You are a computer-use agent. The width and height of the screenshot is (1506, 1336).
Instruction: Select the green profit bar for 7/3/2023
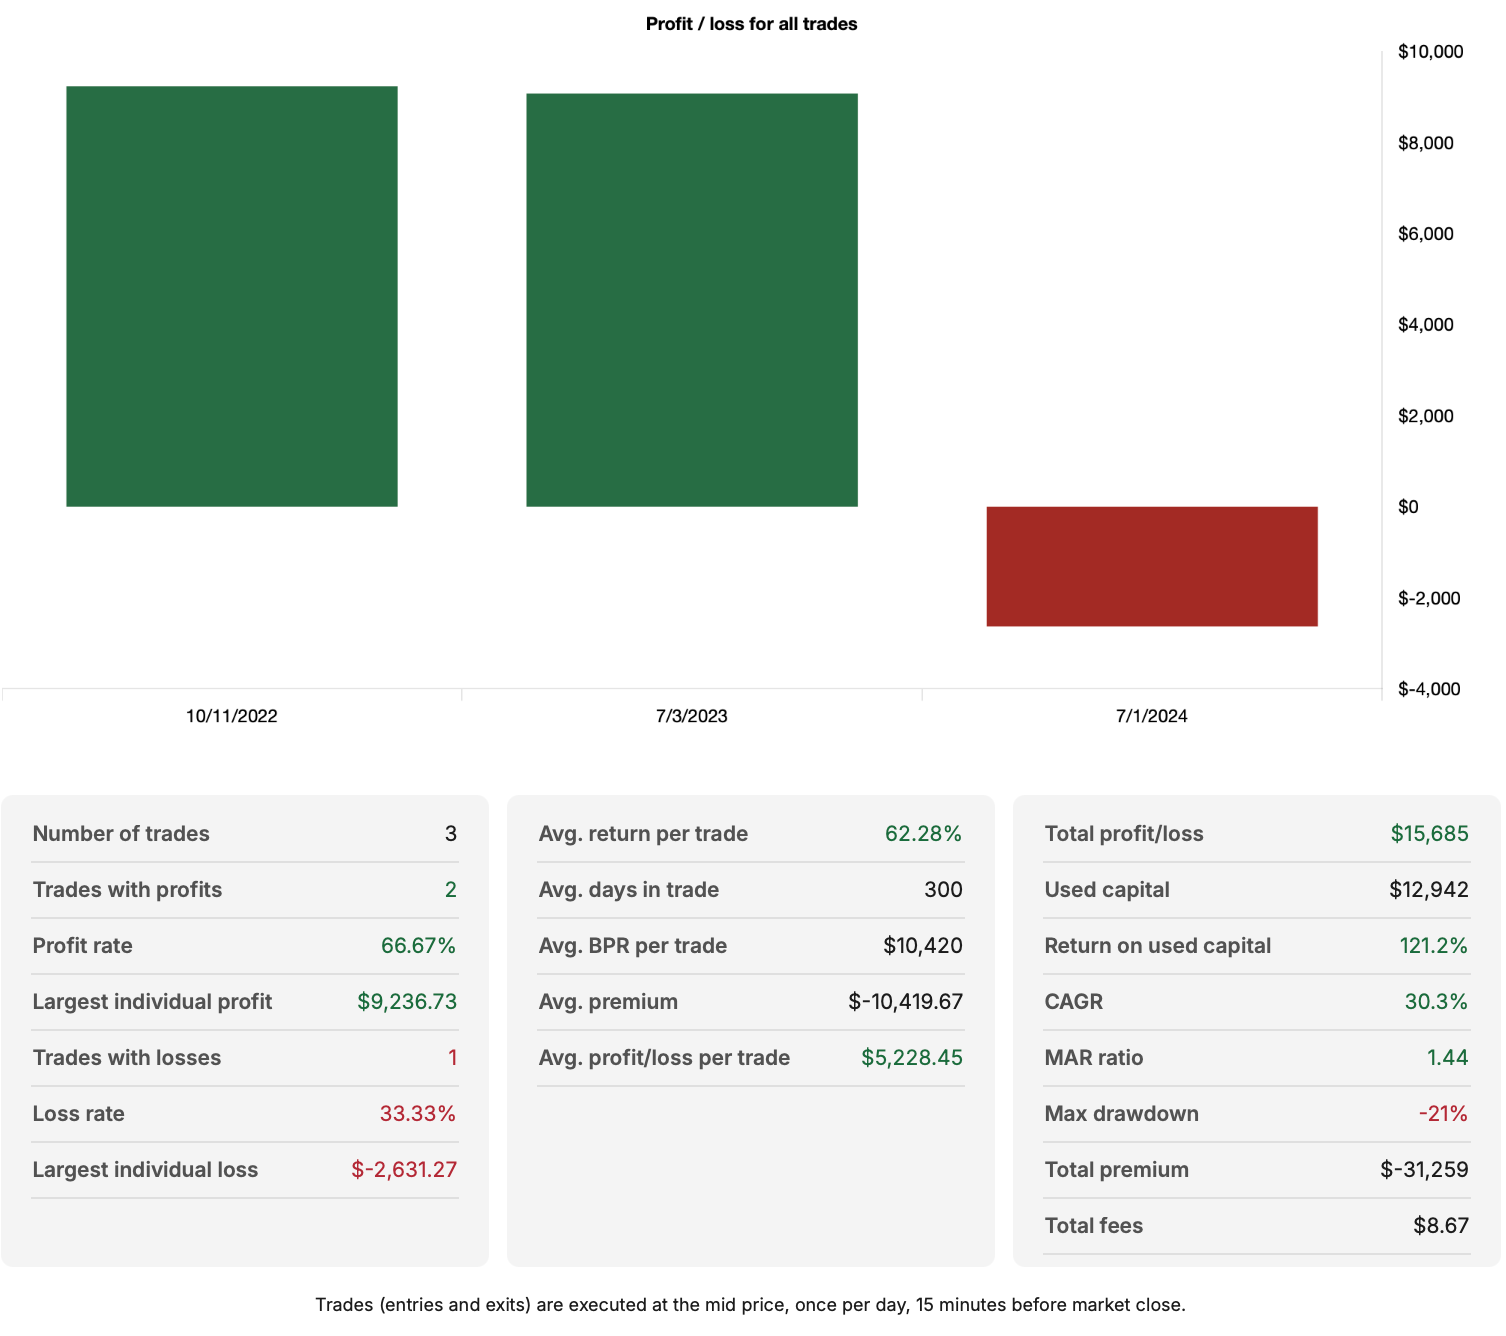tap(690, 300)
